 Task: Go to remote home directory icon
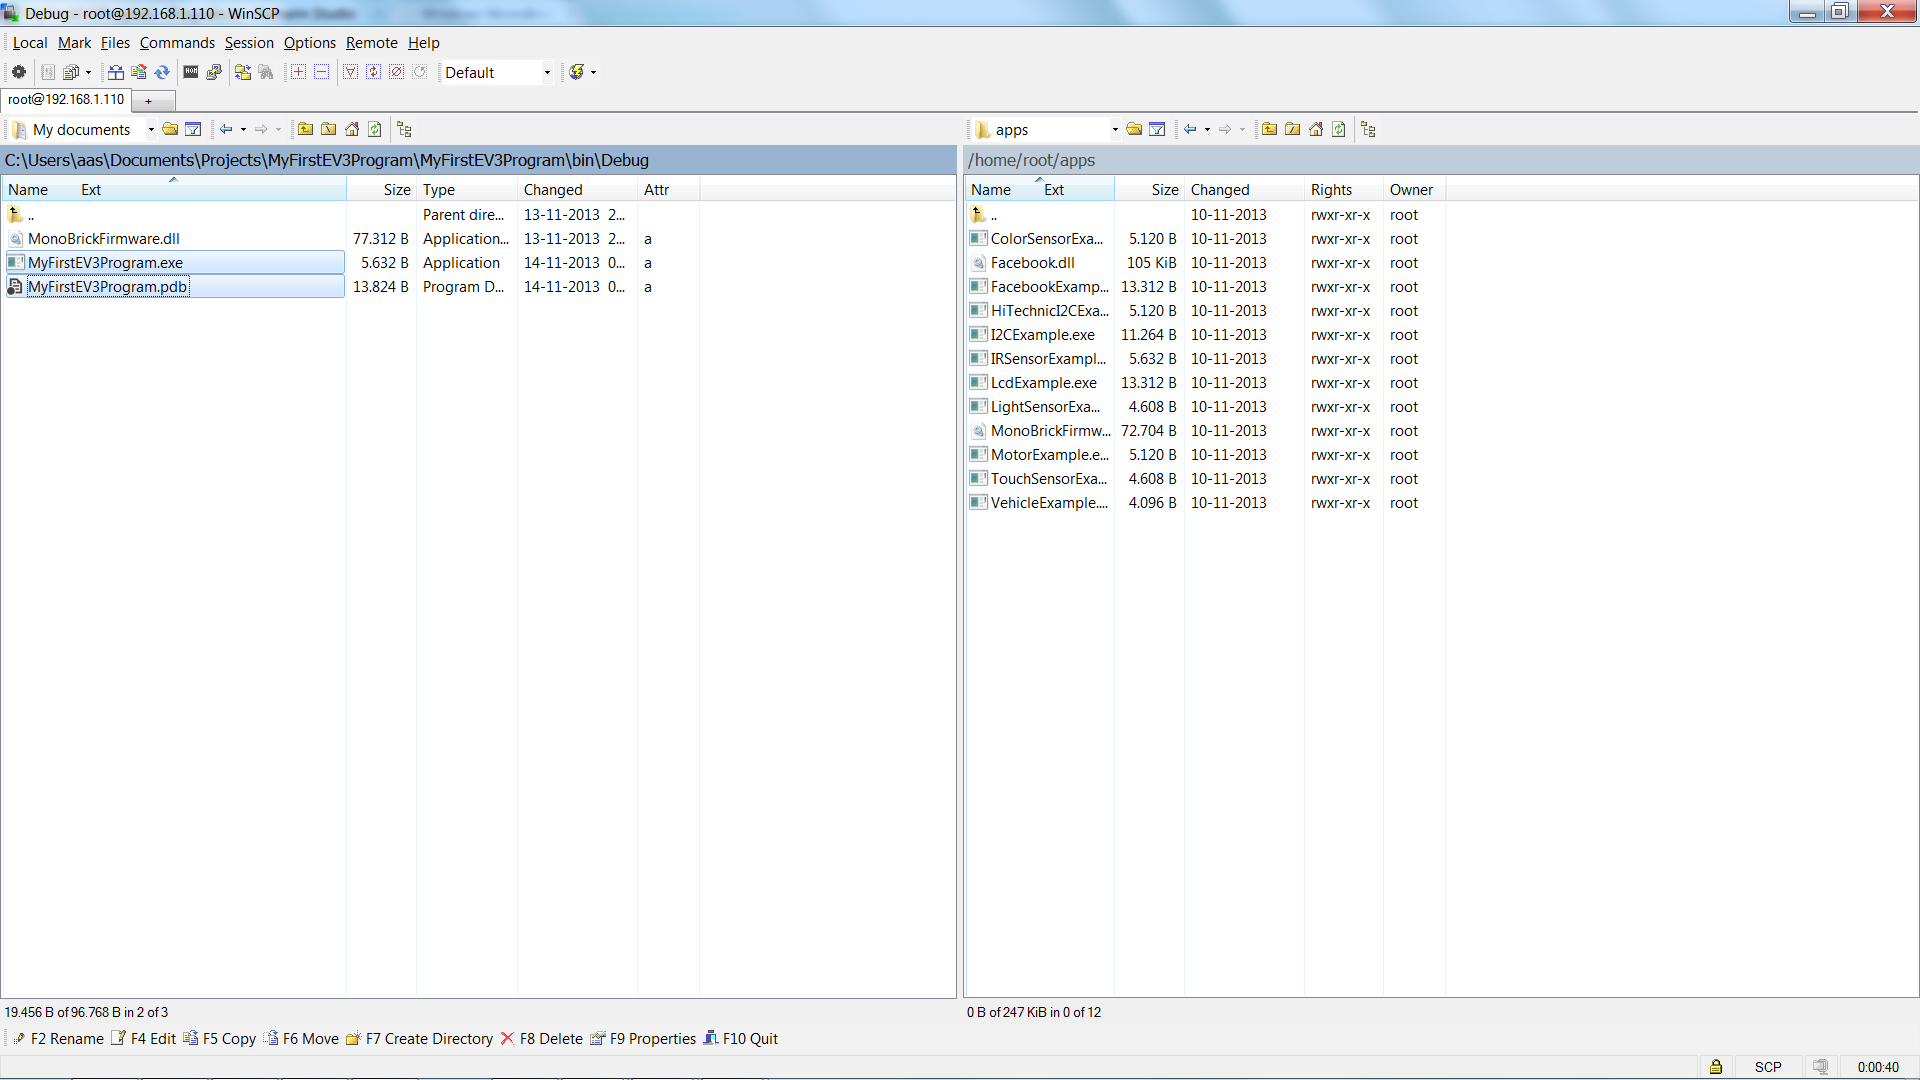click(1316, 129)
